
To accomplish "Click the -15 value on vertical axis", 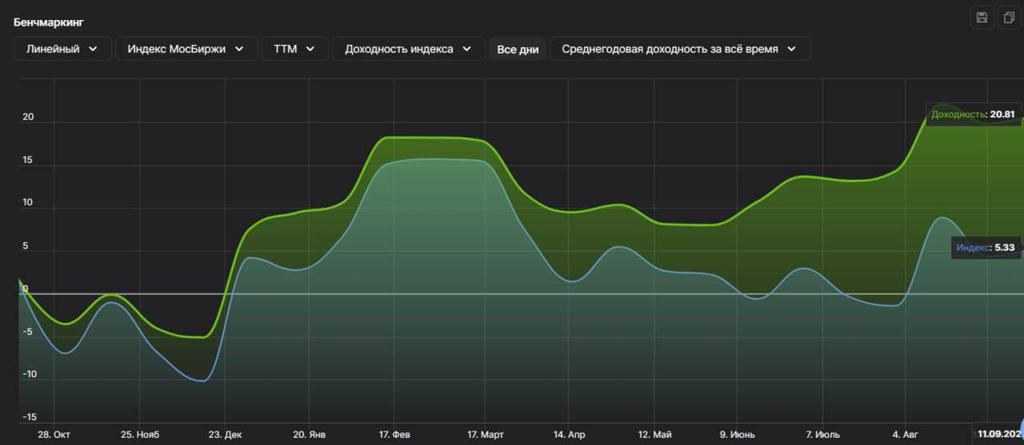I will [x=28, y=417].
